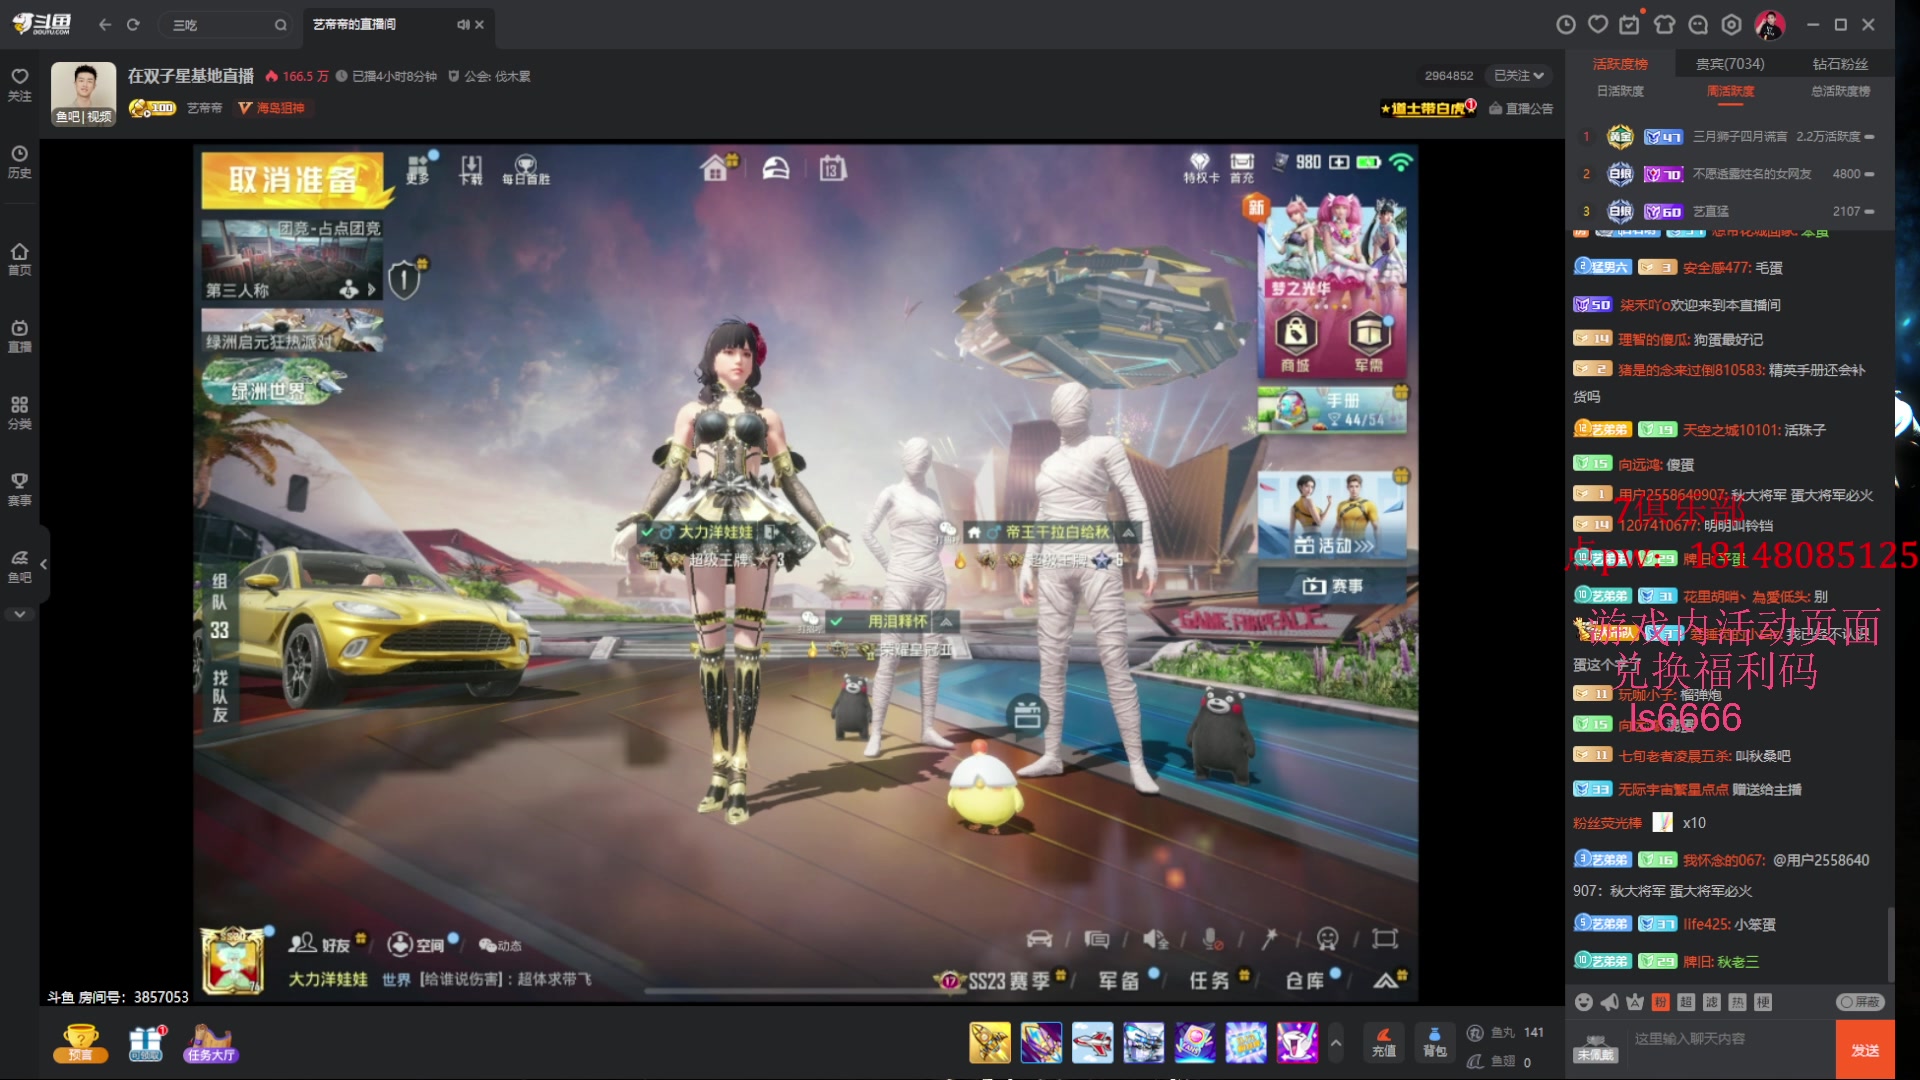The height and width of the screenshot is (1080, 1920).
Task: Open followed channels heart icon in title bar
Action: pyautogui.click(x=1598, y=24)
